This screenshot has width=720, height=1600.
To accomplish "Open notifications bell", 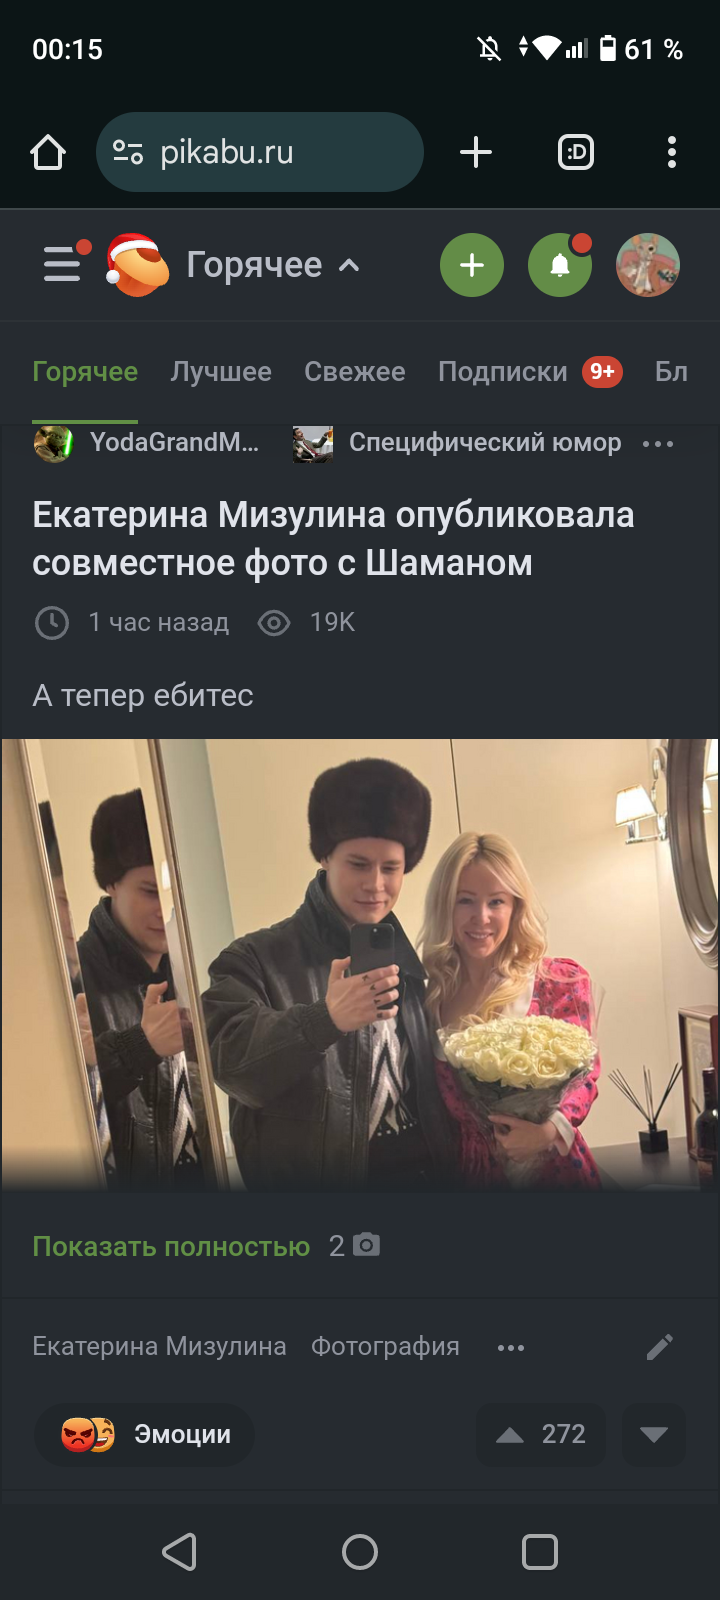I will 560,265.
